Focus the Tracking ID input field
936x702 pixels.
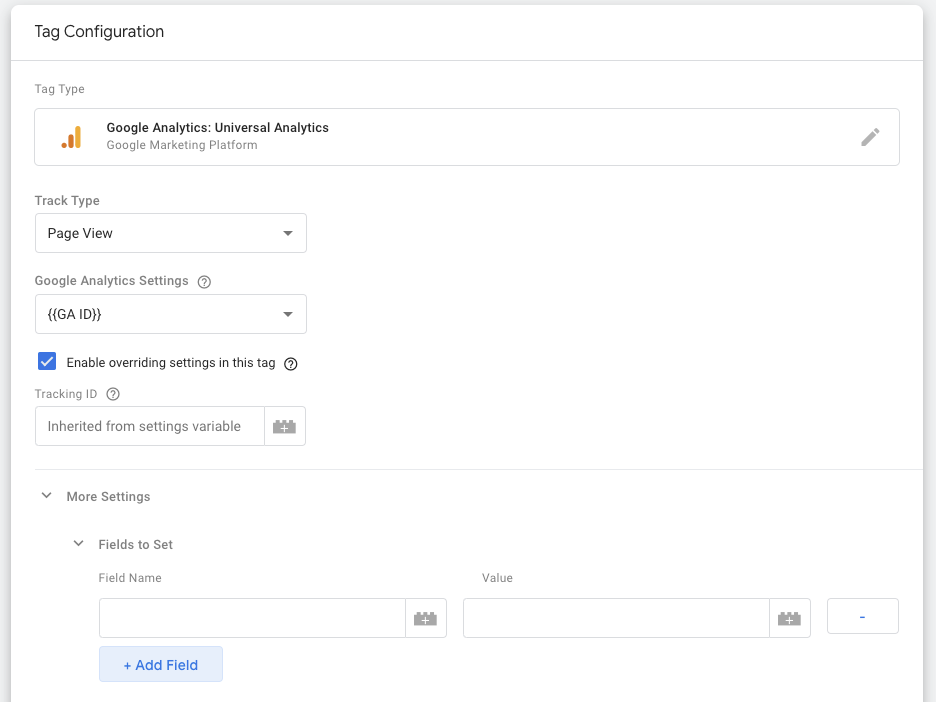click(x=150, y=426)
